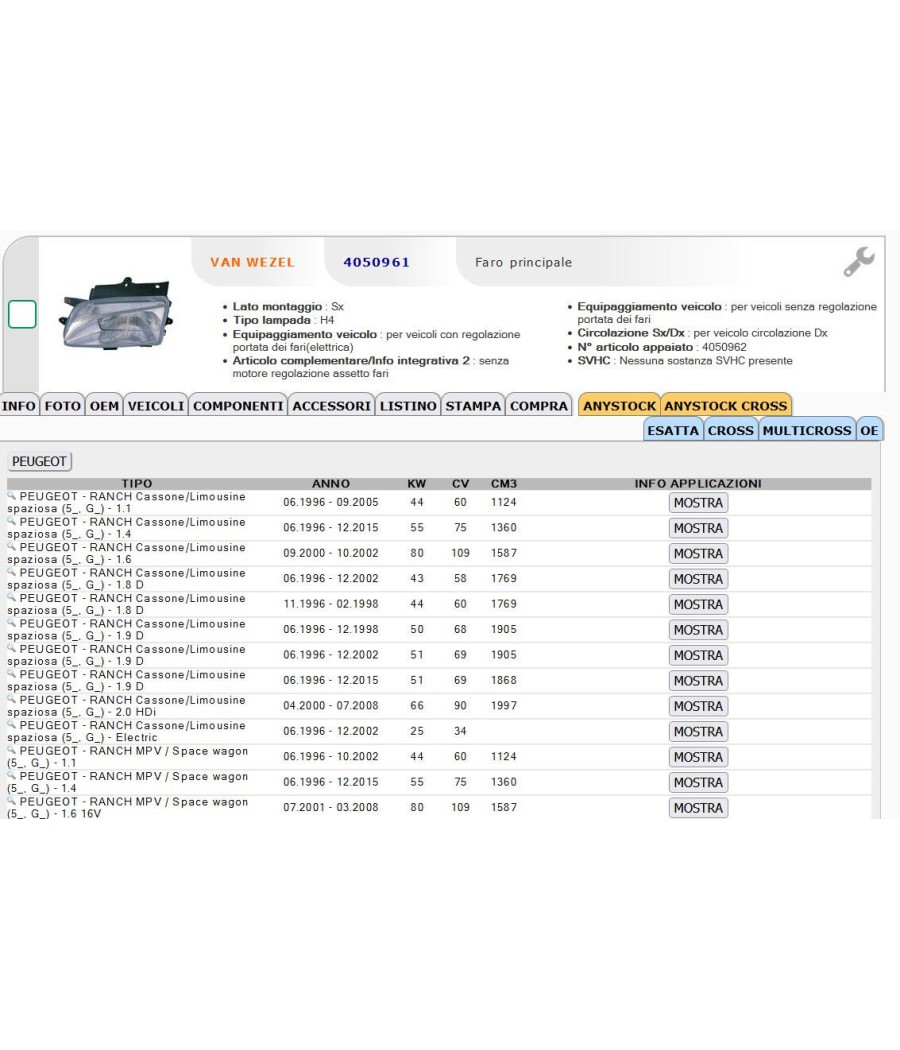Click magnifier icon of Cassone 1.4 row

[11, 521]
